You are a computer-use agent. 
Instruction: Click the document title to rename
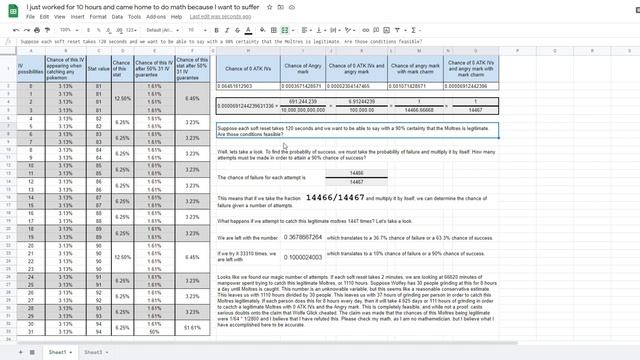(x=143, y=7)
